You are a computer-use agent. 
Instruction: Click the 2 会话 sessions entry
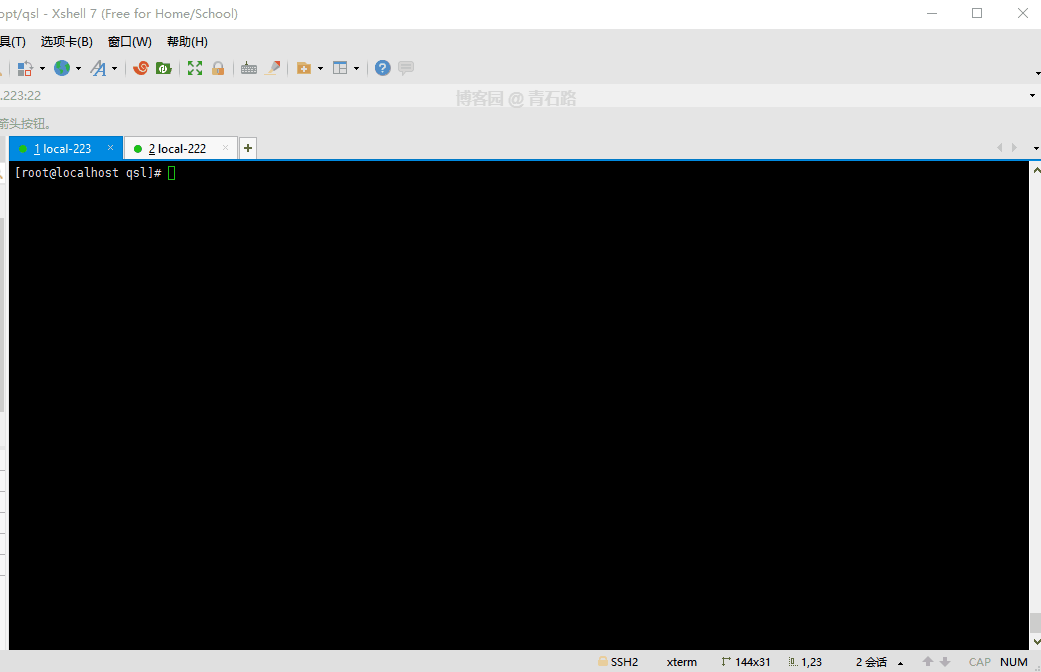(871, 662)
